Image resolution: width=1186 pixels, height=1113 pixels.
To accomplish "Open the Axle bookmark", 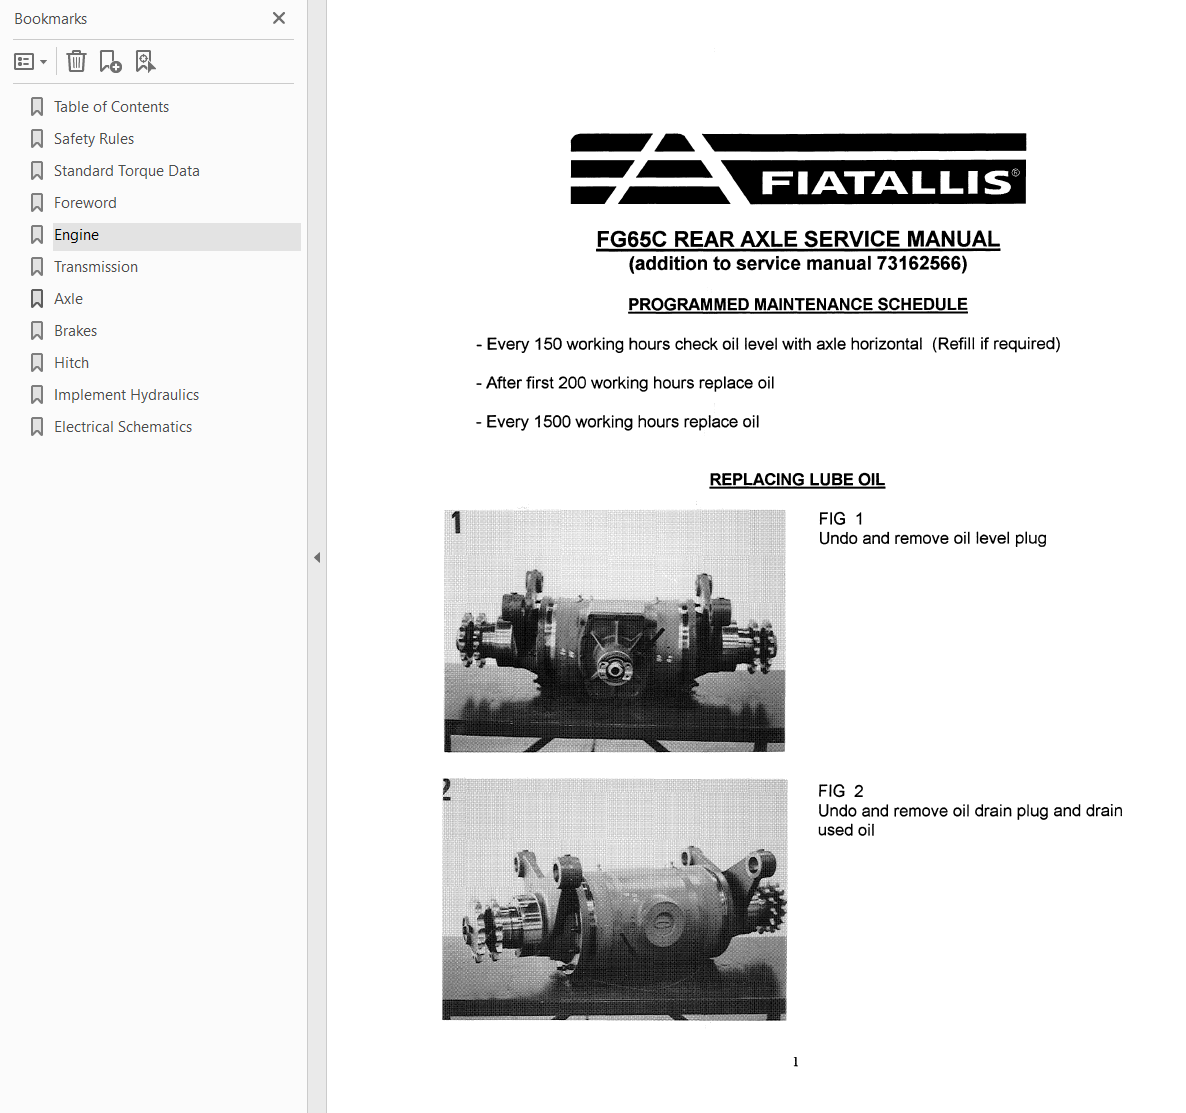I will (68, 299).
